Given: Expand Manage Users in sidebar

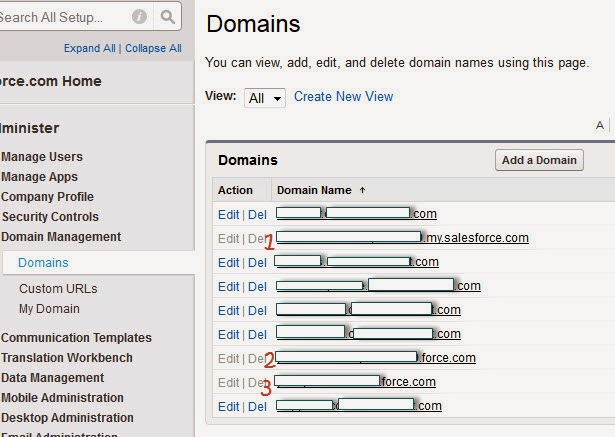Looking at the screenshot, I should click(42, 157).
